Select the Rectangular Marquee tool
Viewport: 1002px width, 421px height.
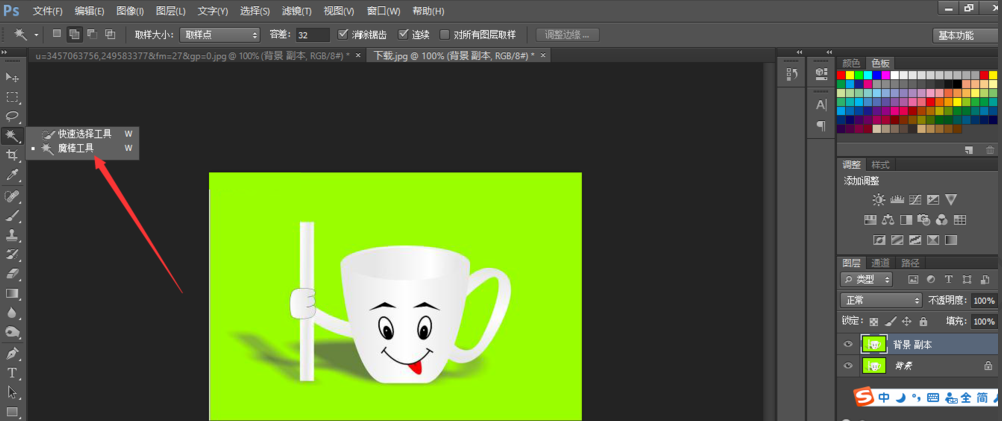(13, 97)
